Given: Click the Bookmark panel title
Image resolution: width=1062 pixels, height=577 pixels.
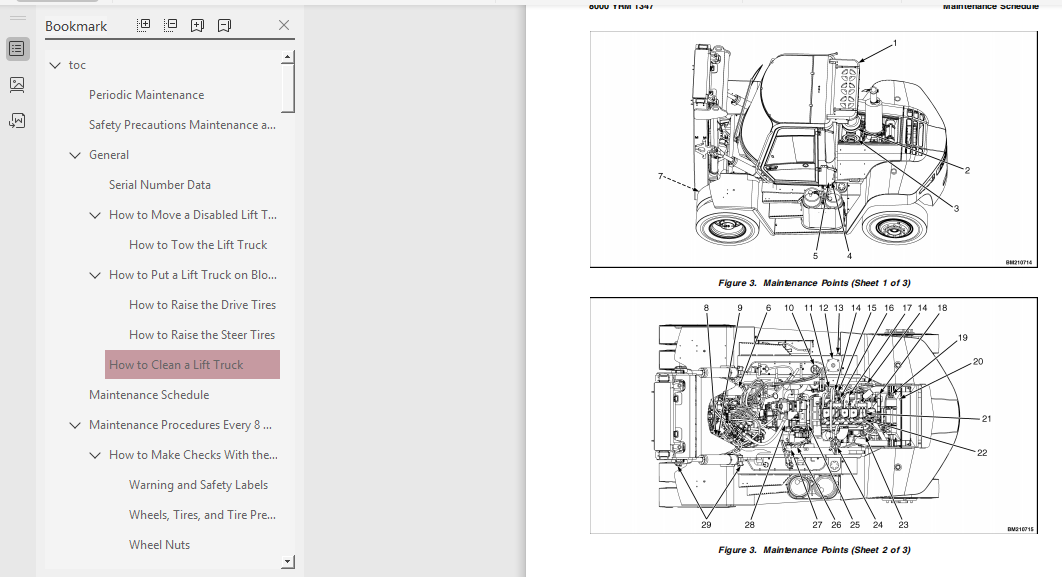Looking at the screenshot, I should [x=76, y=26].
